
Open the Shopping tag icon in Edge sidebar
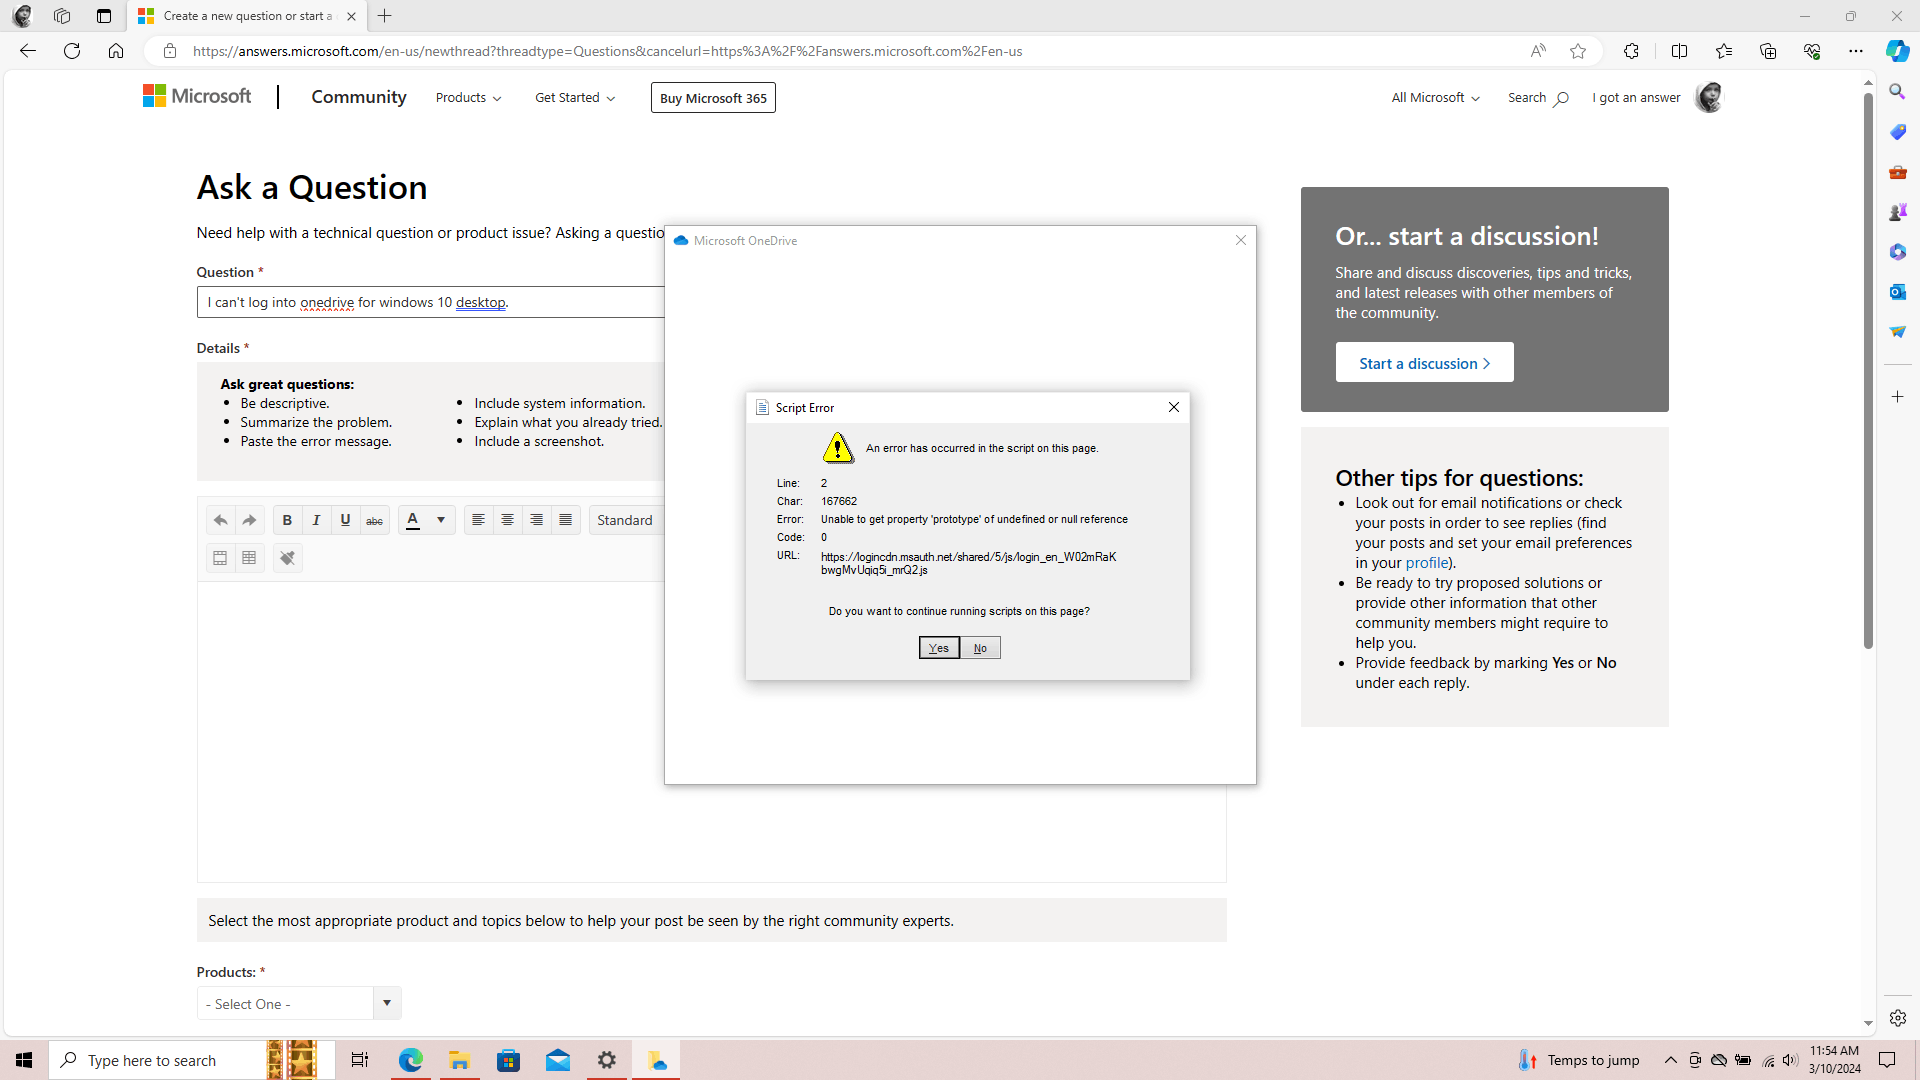[1897, 132]
